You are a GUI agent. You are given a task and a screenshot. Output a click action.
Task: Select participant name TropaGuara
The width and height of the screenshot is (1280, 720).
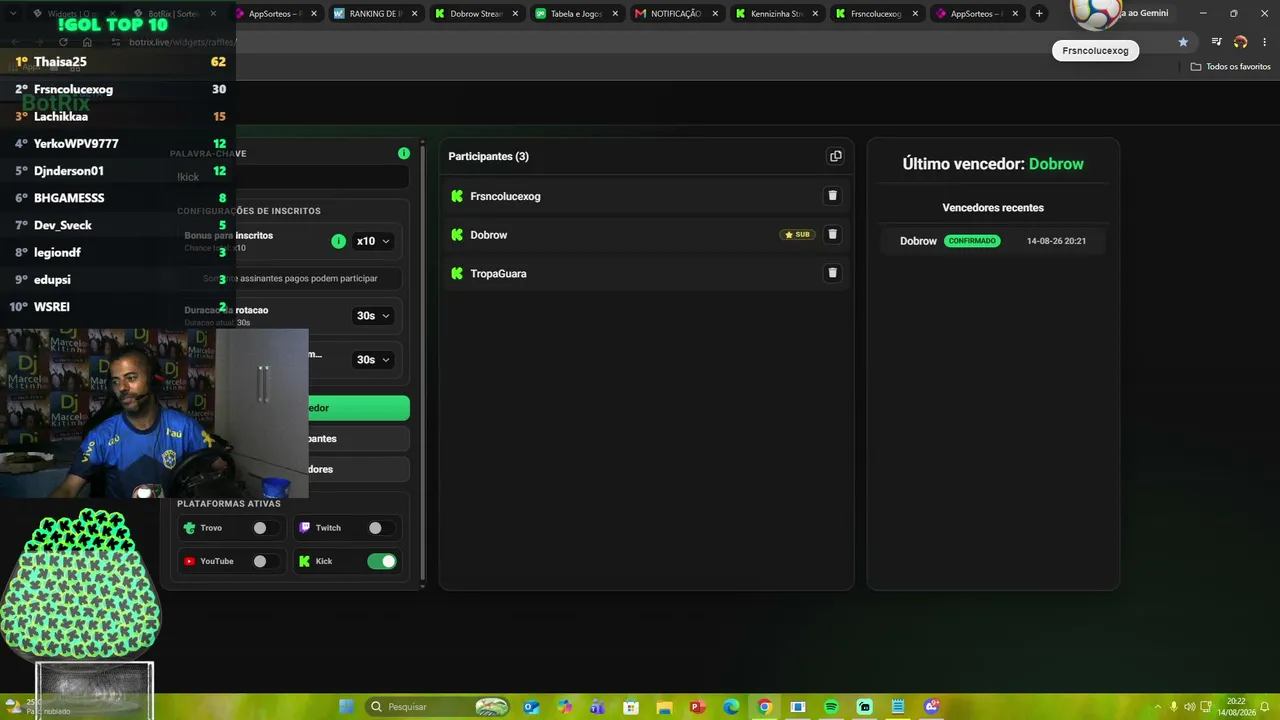pyautogui.click(x=498, y=273)
